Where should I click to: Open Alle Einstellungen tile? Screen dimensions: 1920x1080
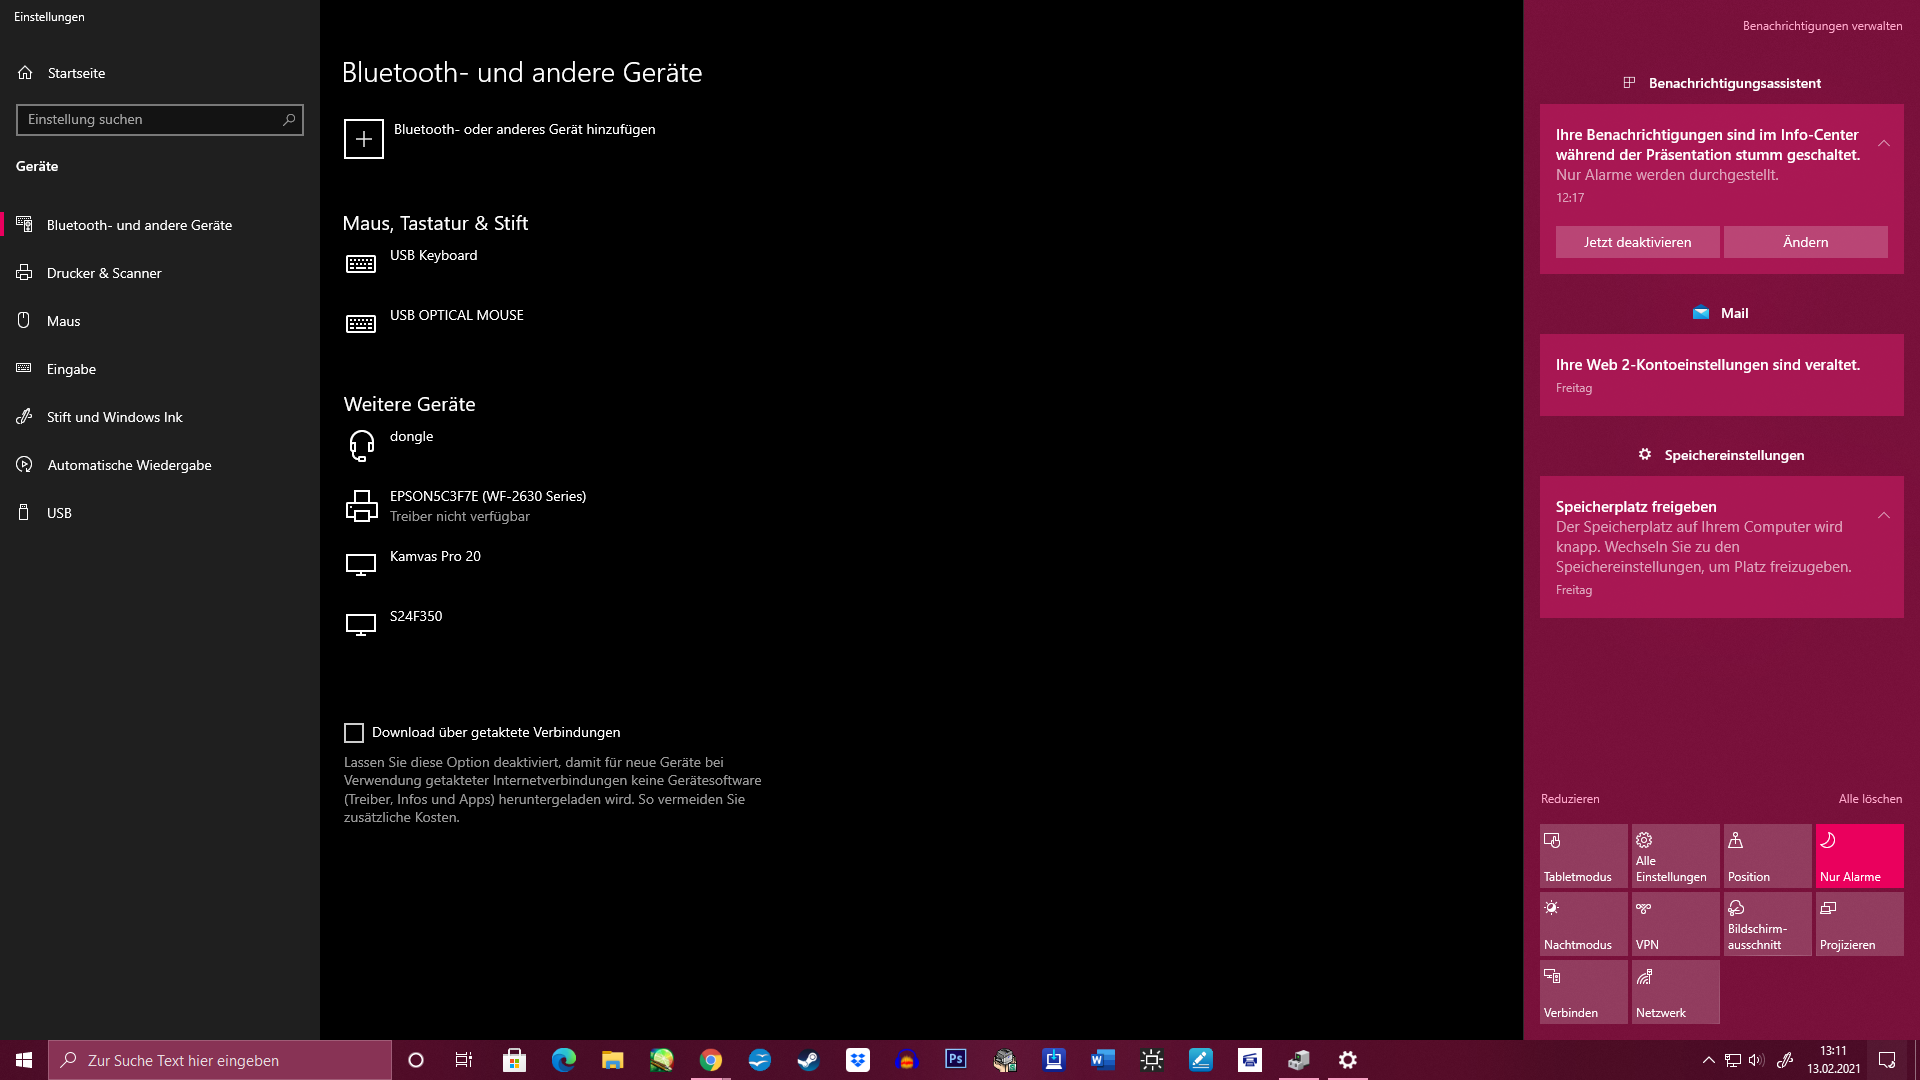(1675, 855)
